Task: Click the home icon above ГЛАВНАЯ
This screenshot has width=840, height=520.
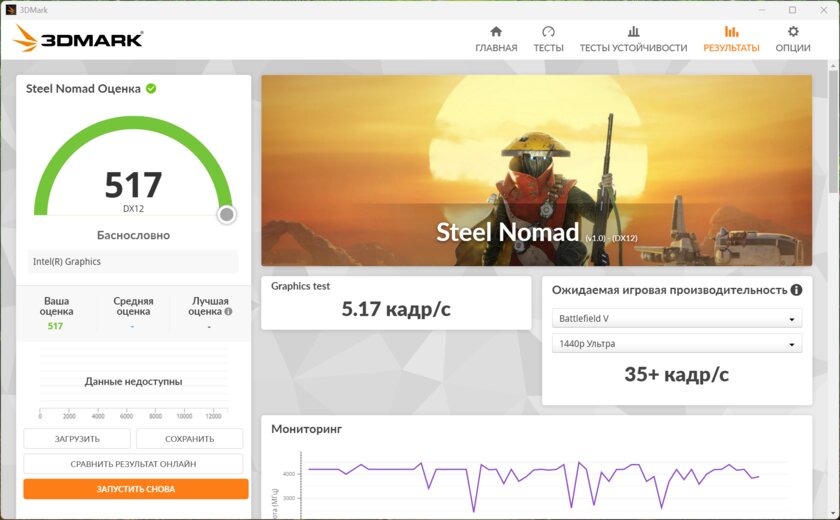Action: [496, 32]
